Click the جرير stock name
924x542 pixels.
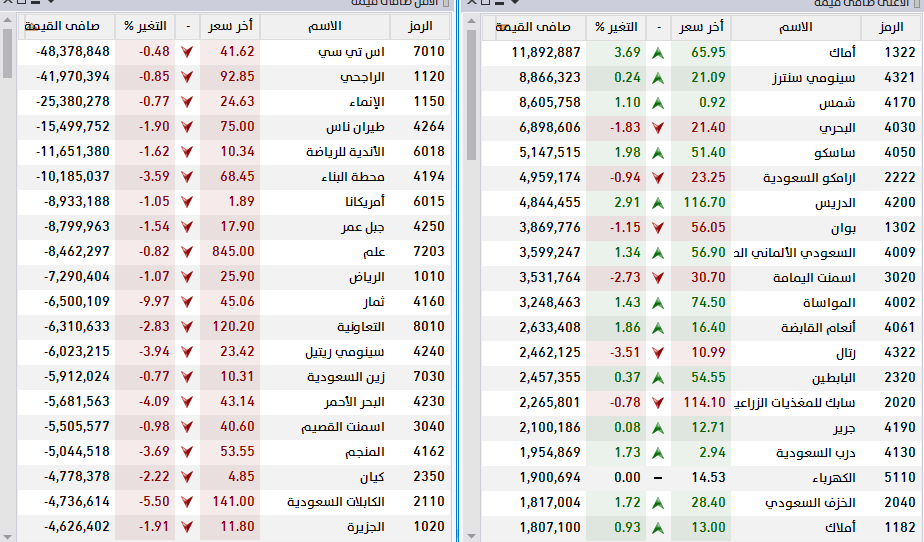844,428
